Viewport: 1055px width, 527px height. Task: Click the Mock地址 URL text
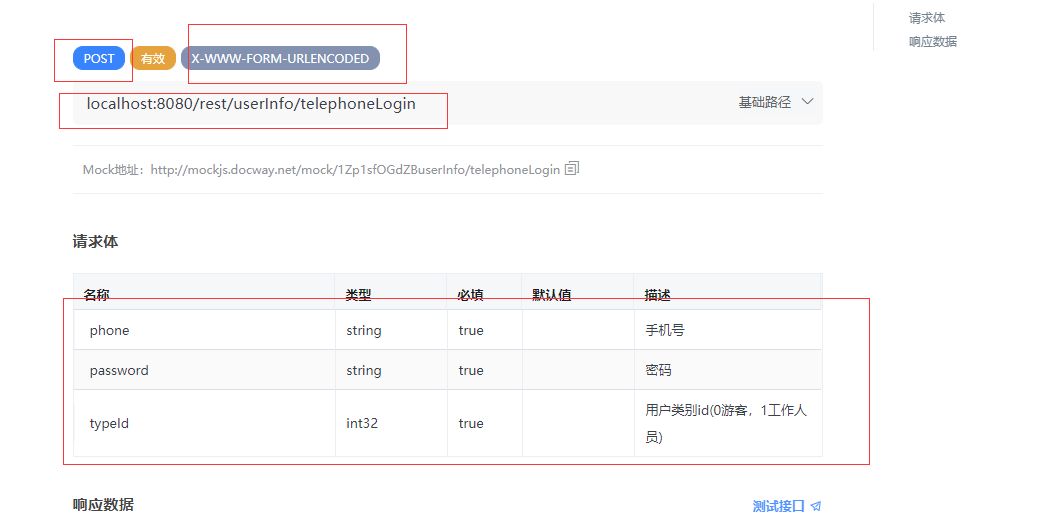pyautogui.click(x=355, y=170)
